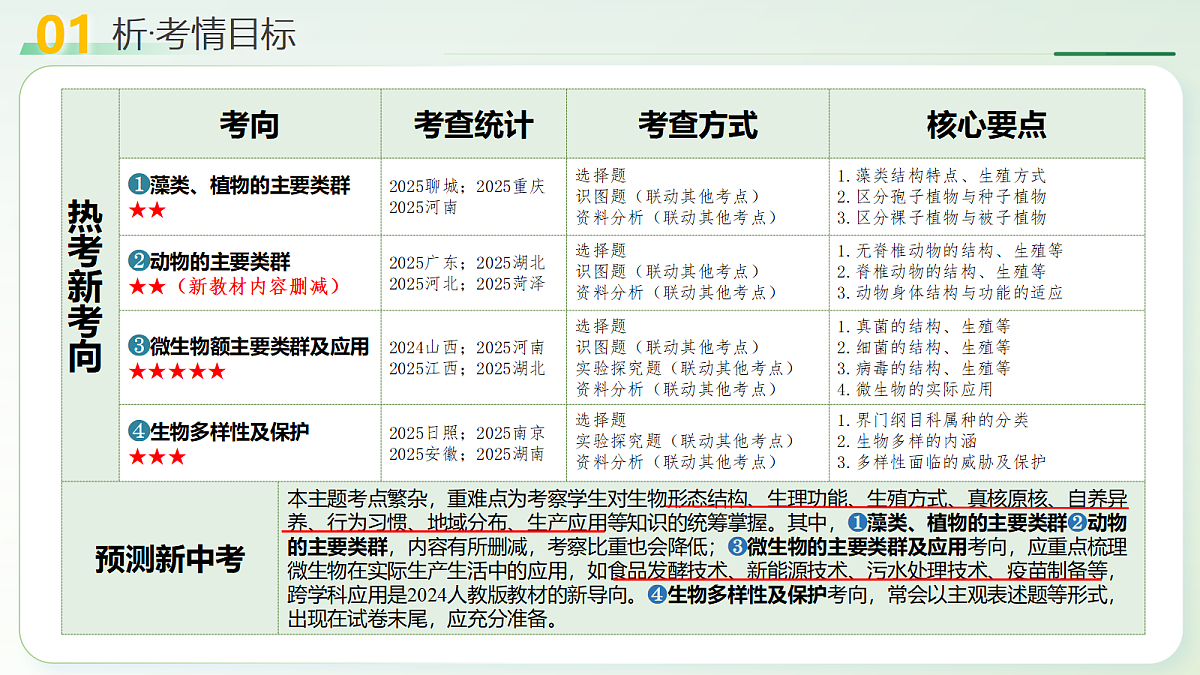1200x675 pixels.
Task: Click the numbered circle ❸ before 微生物额
Action: [x=138, y=346]
